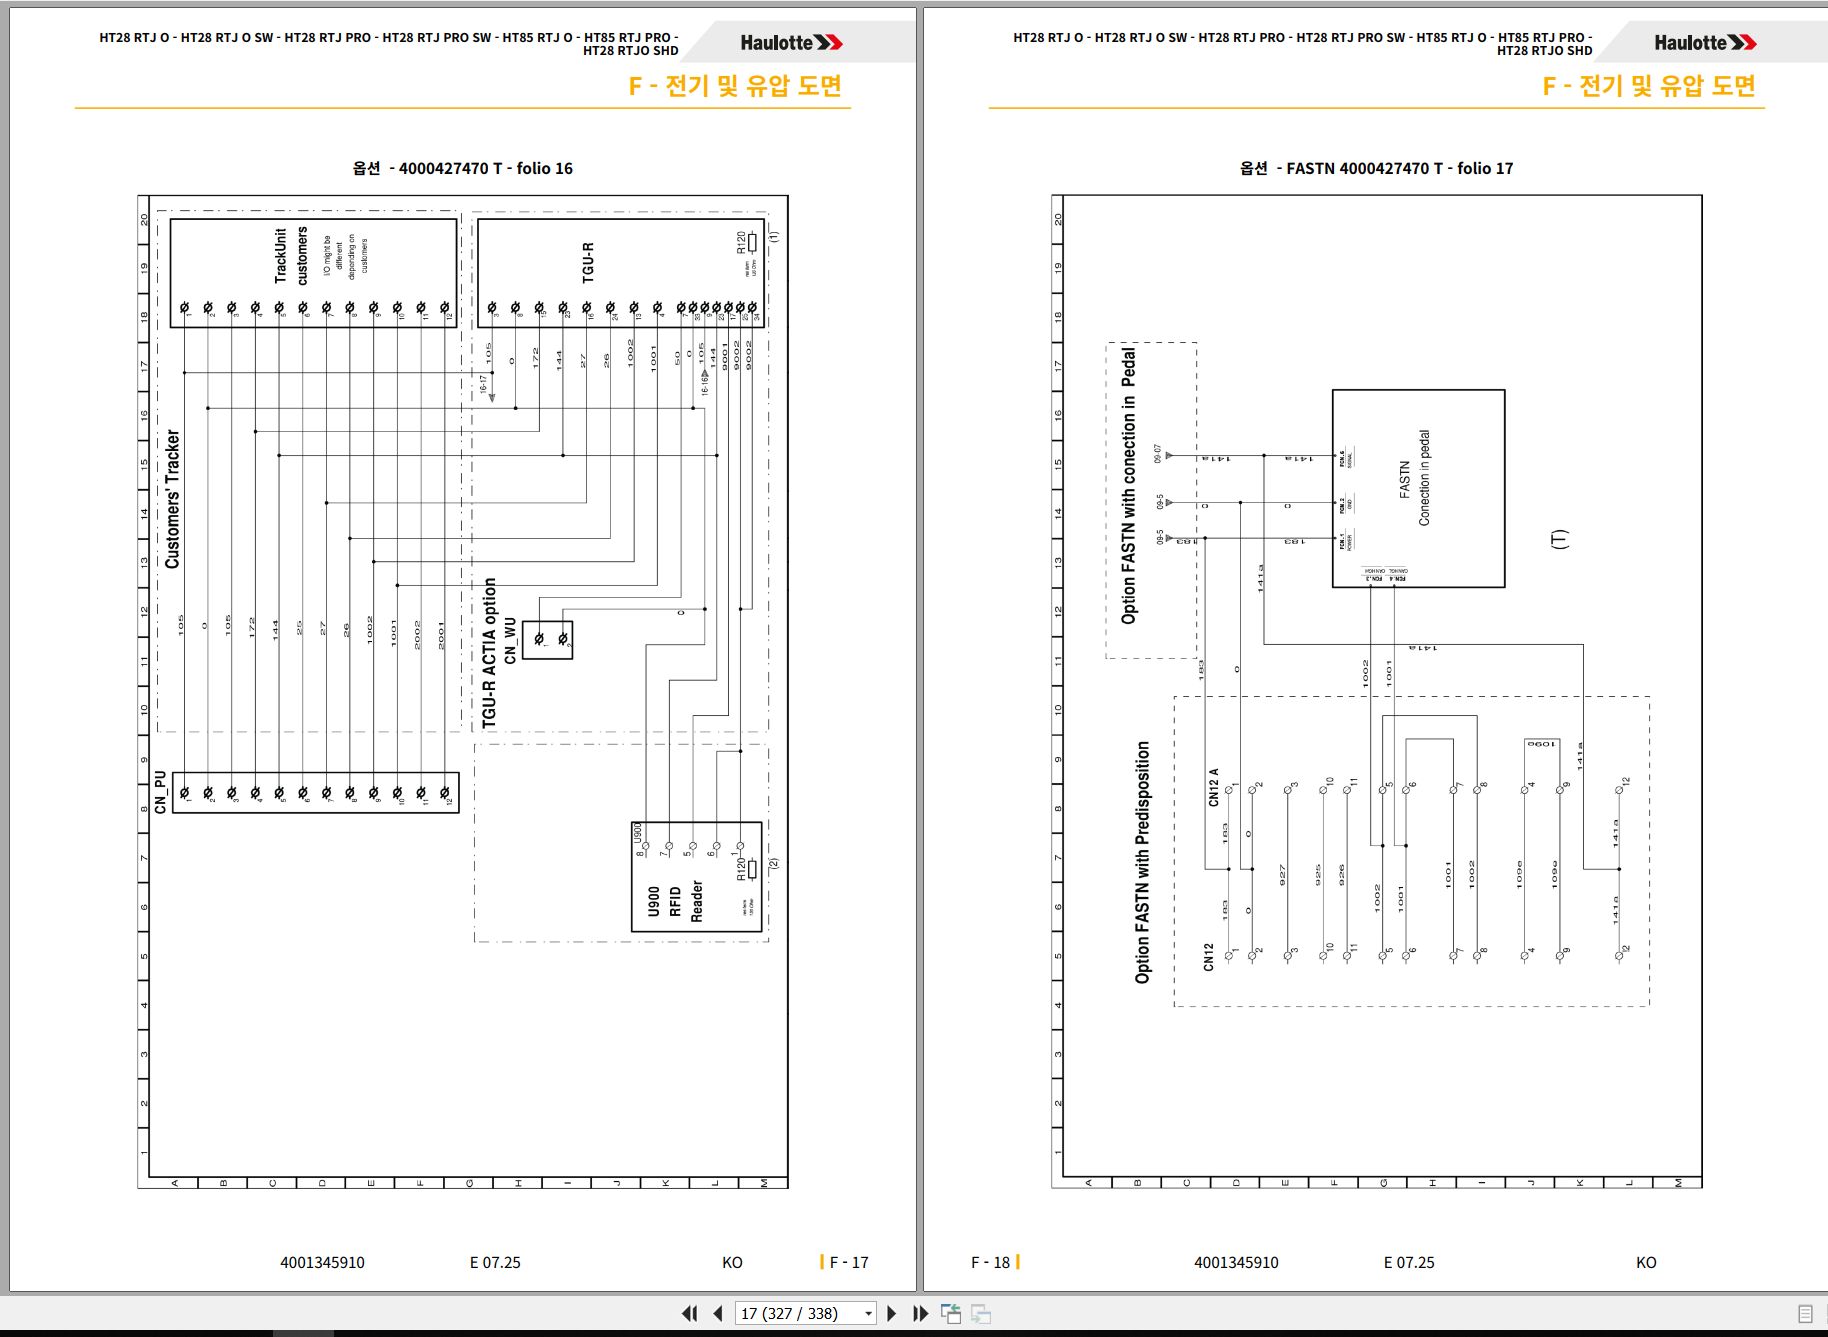This screenshot has height=1337, width=1828.
Task: Click document number 4001345910 on the left page
Action: [x=322, y=1262]
